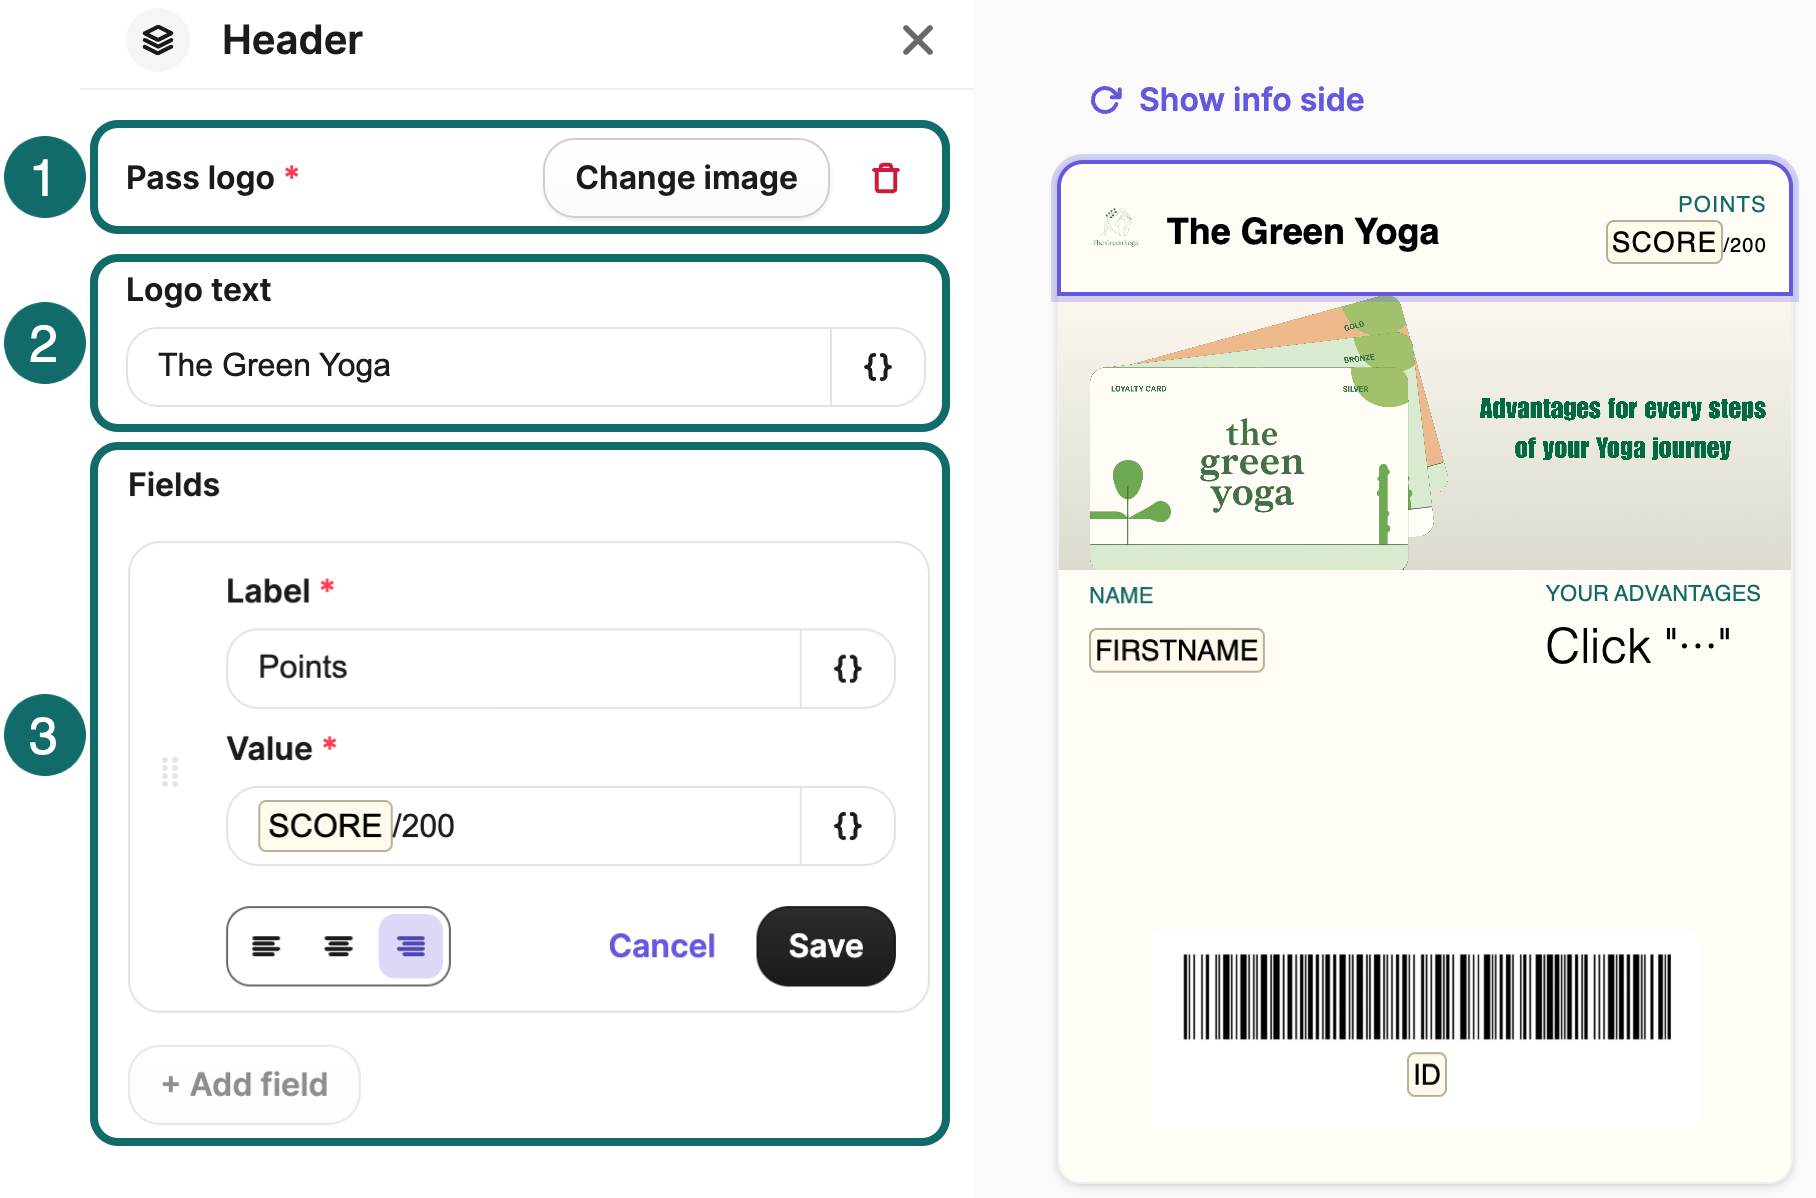This screenshot has height=1198, width=1816.
Task: Click the Logo text input field
Action: coord(479,366)
